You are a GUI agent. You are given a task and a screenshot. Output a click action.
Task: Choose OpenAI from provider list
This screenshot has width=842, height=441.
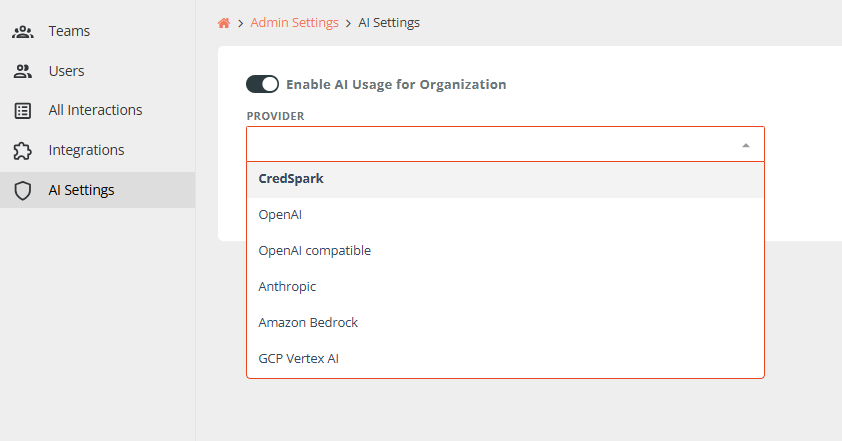(x=505, y=215)
